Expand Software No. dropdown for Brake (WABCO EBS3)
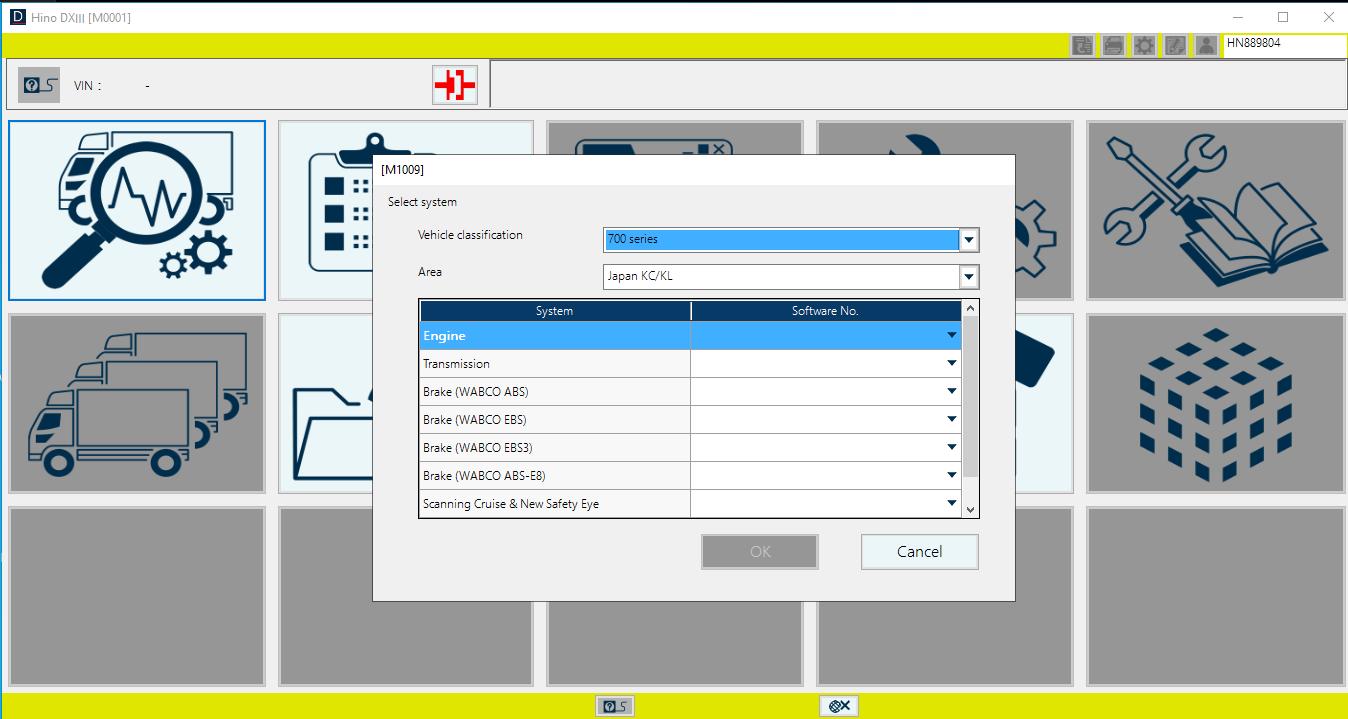Screen dimensions: 1348x719 click(x=952, y=448)
